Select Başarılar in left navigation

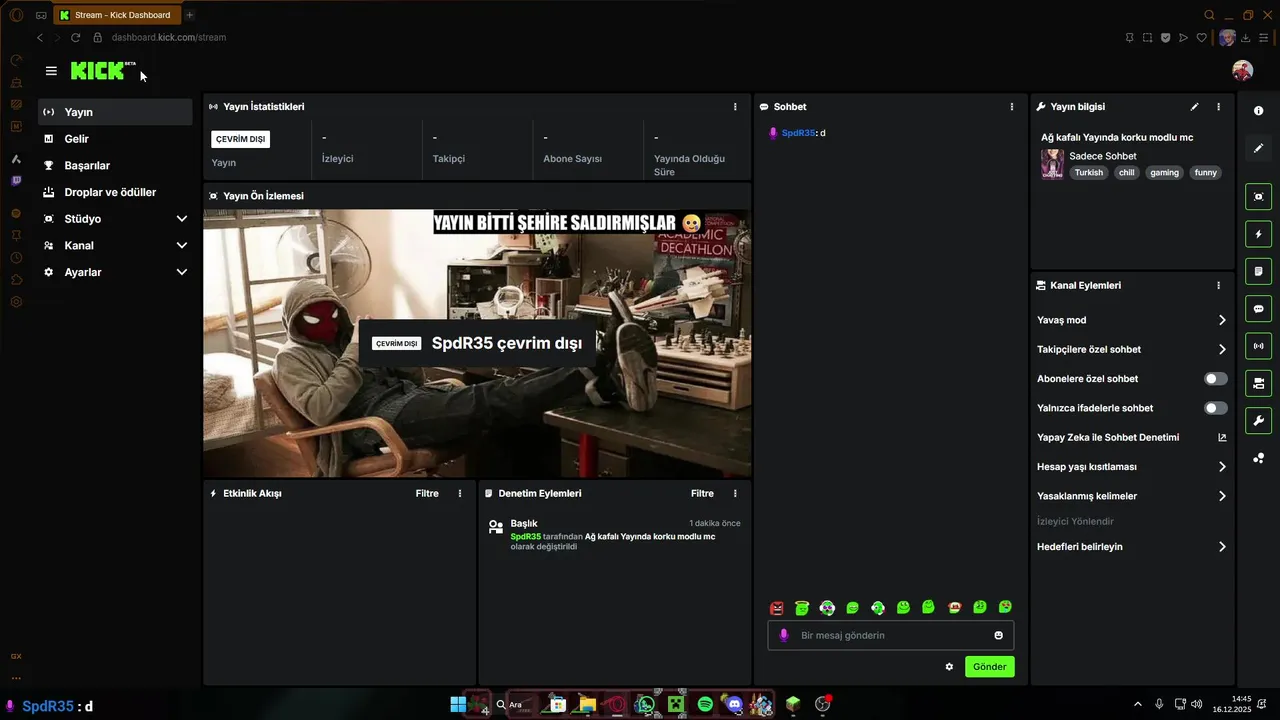coord(115,165)
